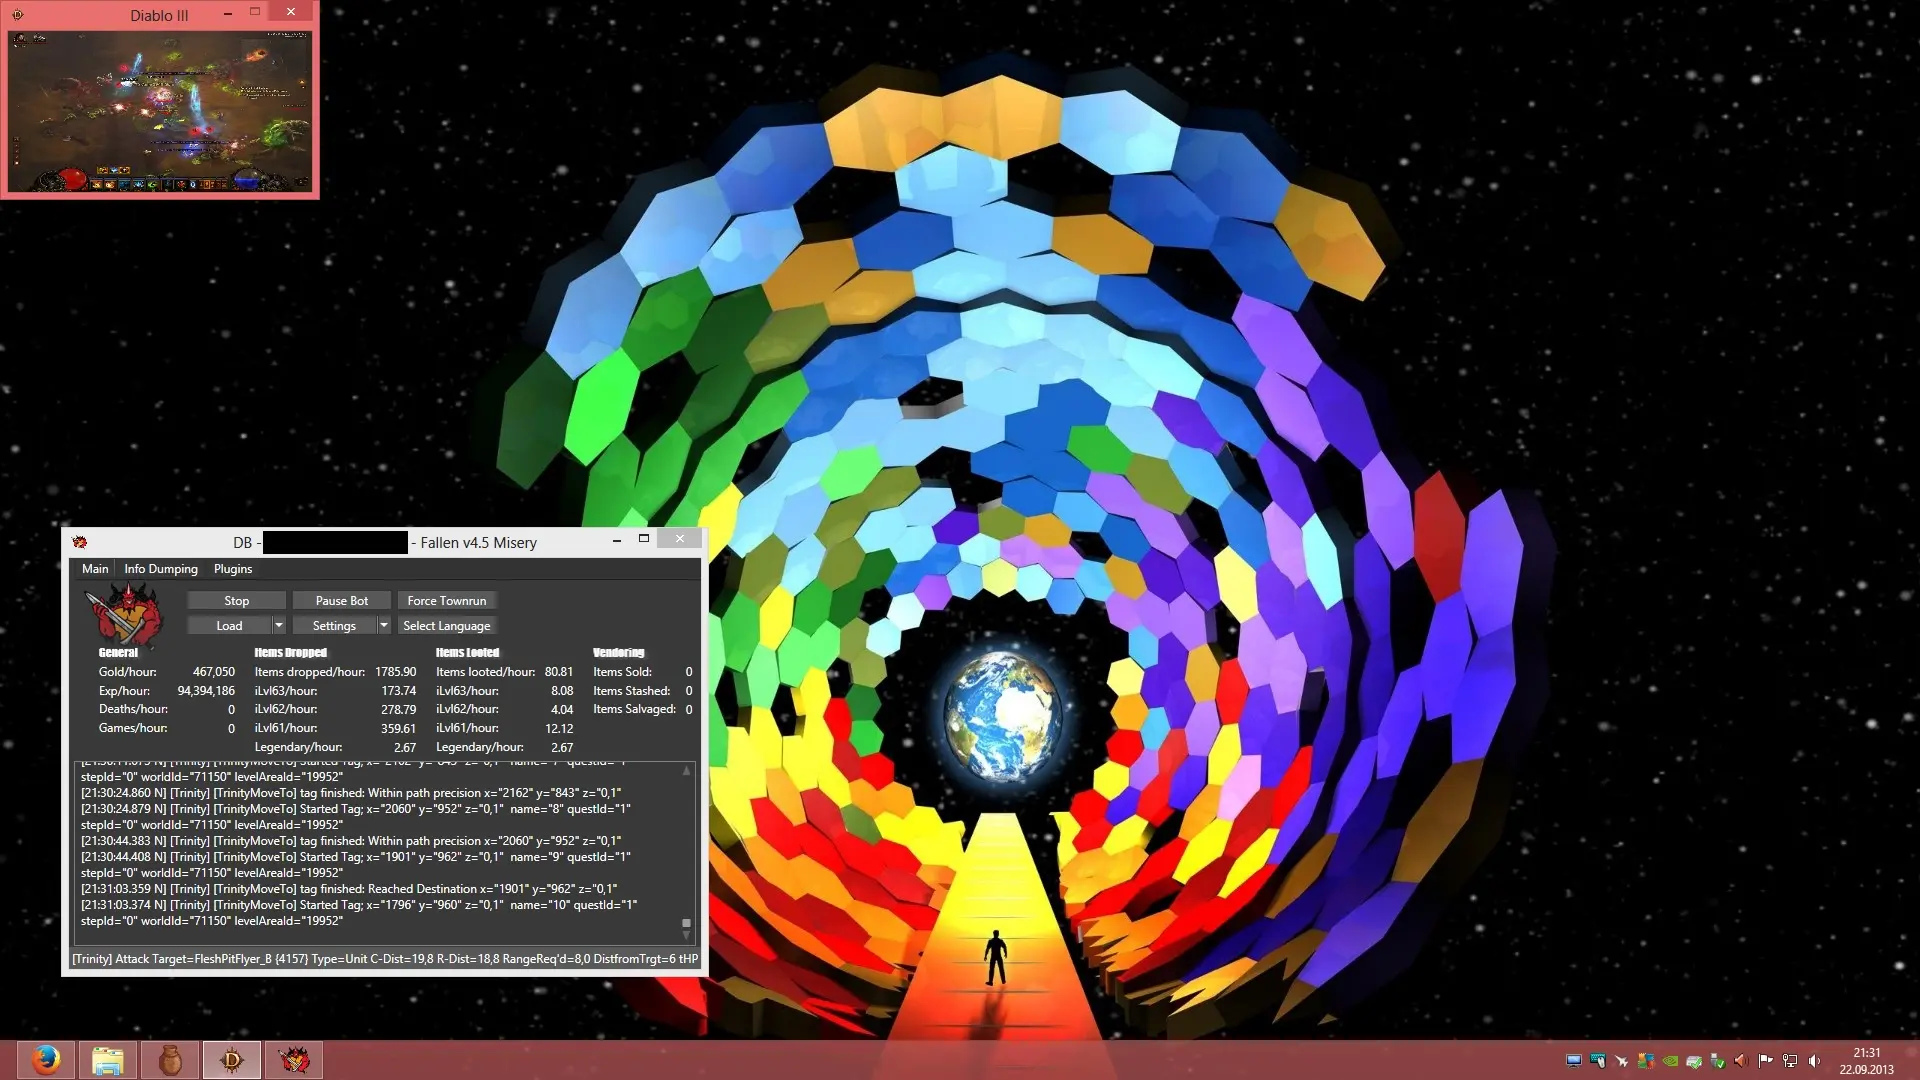1920x1080 pixels.
Task: Switch to the Info Dumping tab
Action: coord(161,569)
